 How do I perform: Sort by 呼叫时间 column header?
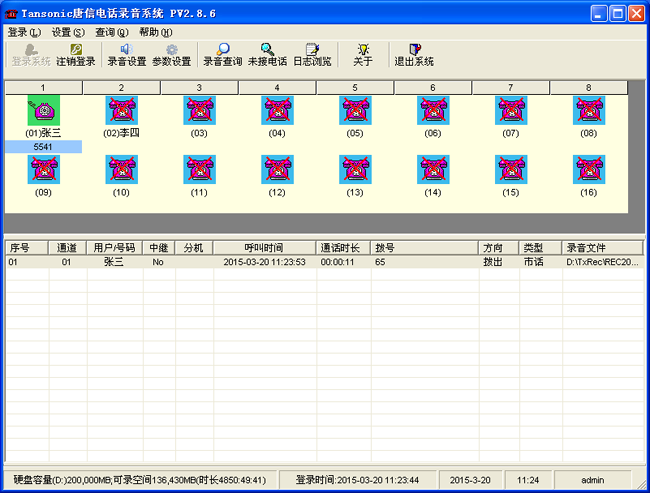(264, 247)
